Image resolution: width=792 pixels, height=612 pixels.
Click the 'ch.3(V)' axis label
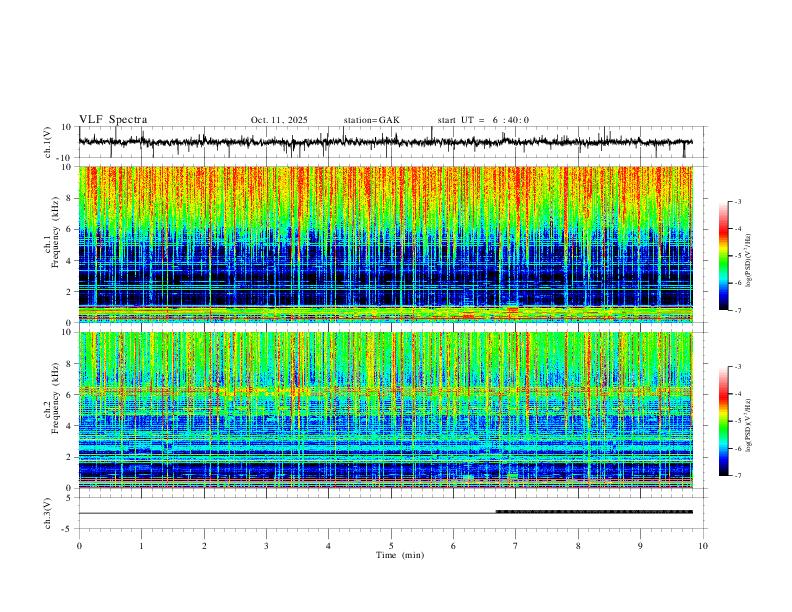(48, 514)
